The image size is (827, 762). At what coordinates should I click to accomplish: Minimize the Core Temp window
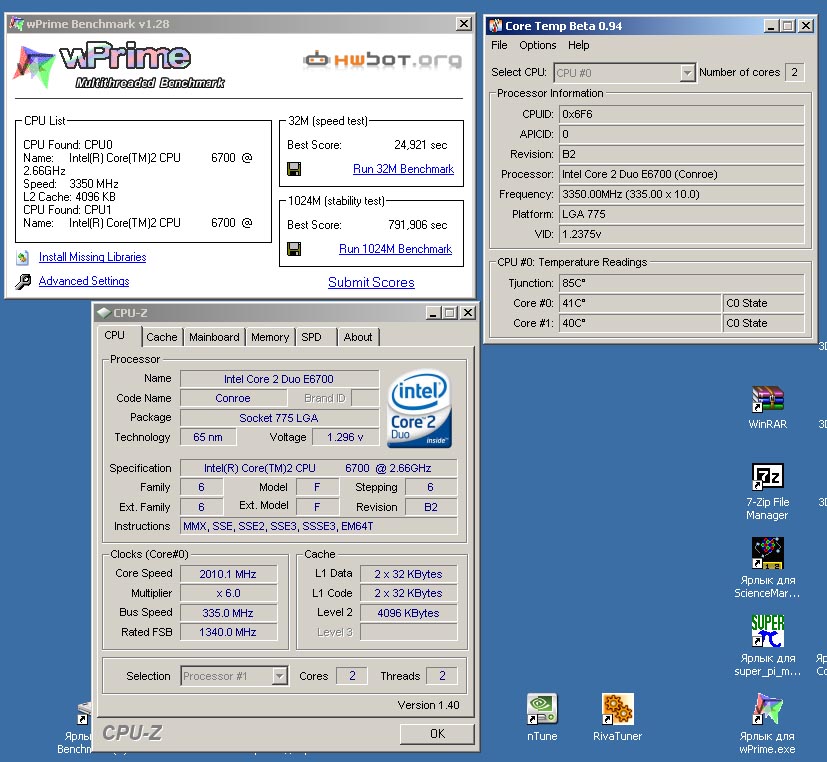click(771, 25)
